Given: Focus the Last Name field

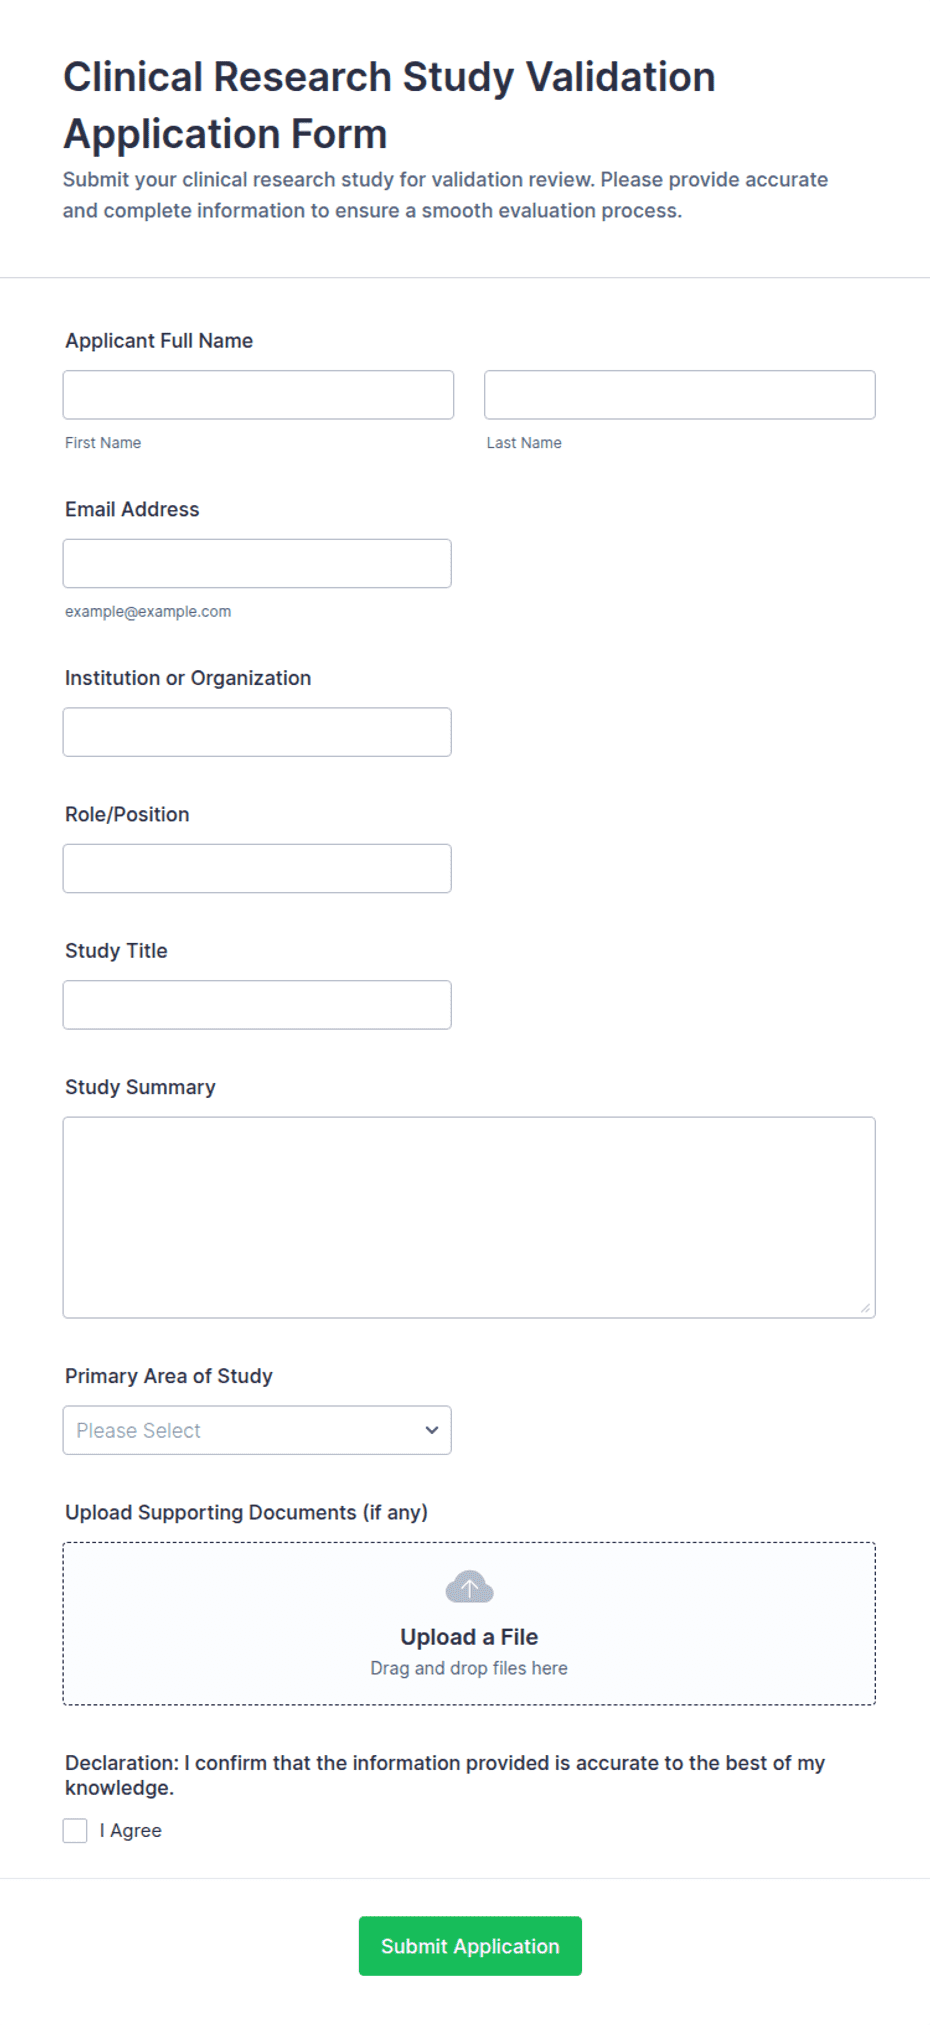Looking at the screenshot, I should coord(680,395).
